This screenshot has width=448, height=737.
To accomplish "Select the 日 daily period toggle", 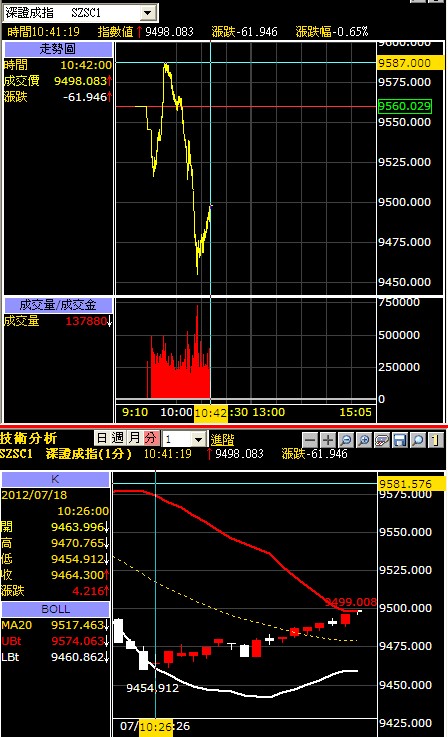I will (102, 439).
